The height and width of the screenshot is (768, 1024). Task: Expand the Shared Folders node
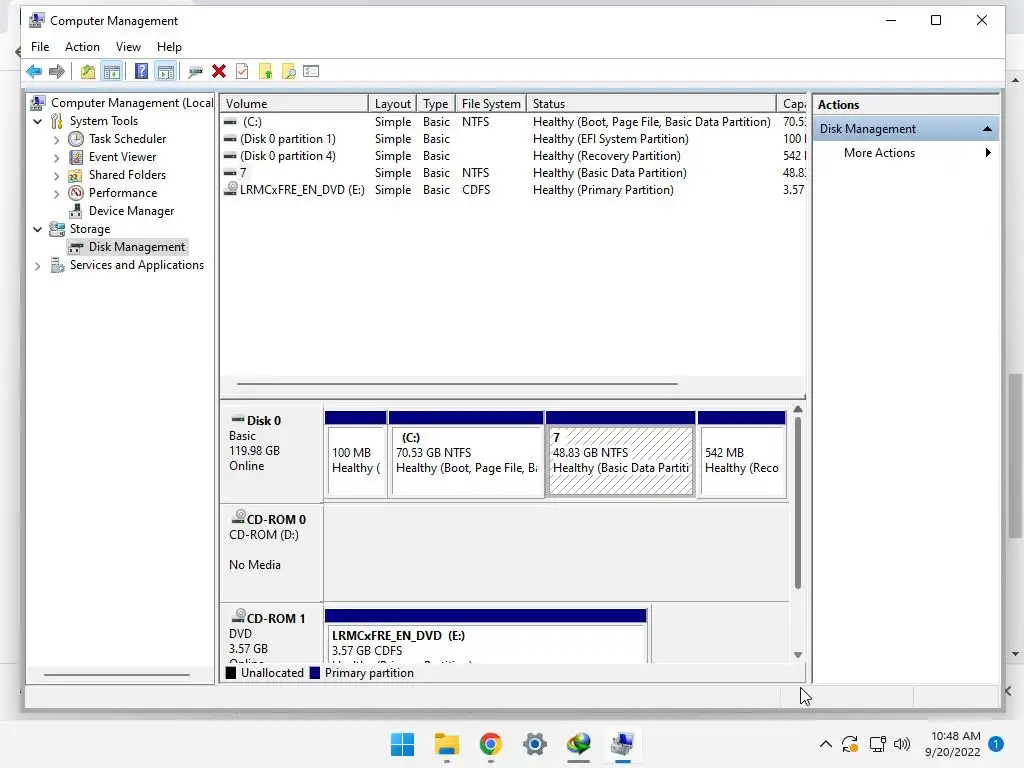pos(56,176)
